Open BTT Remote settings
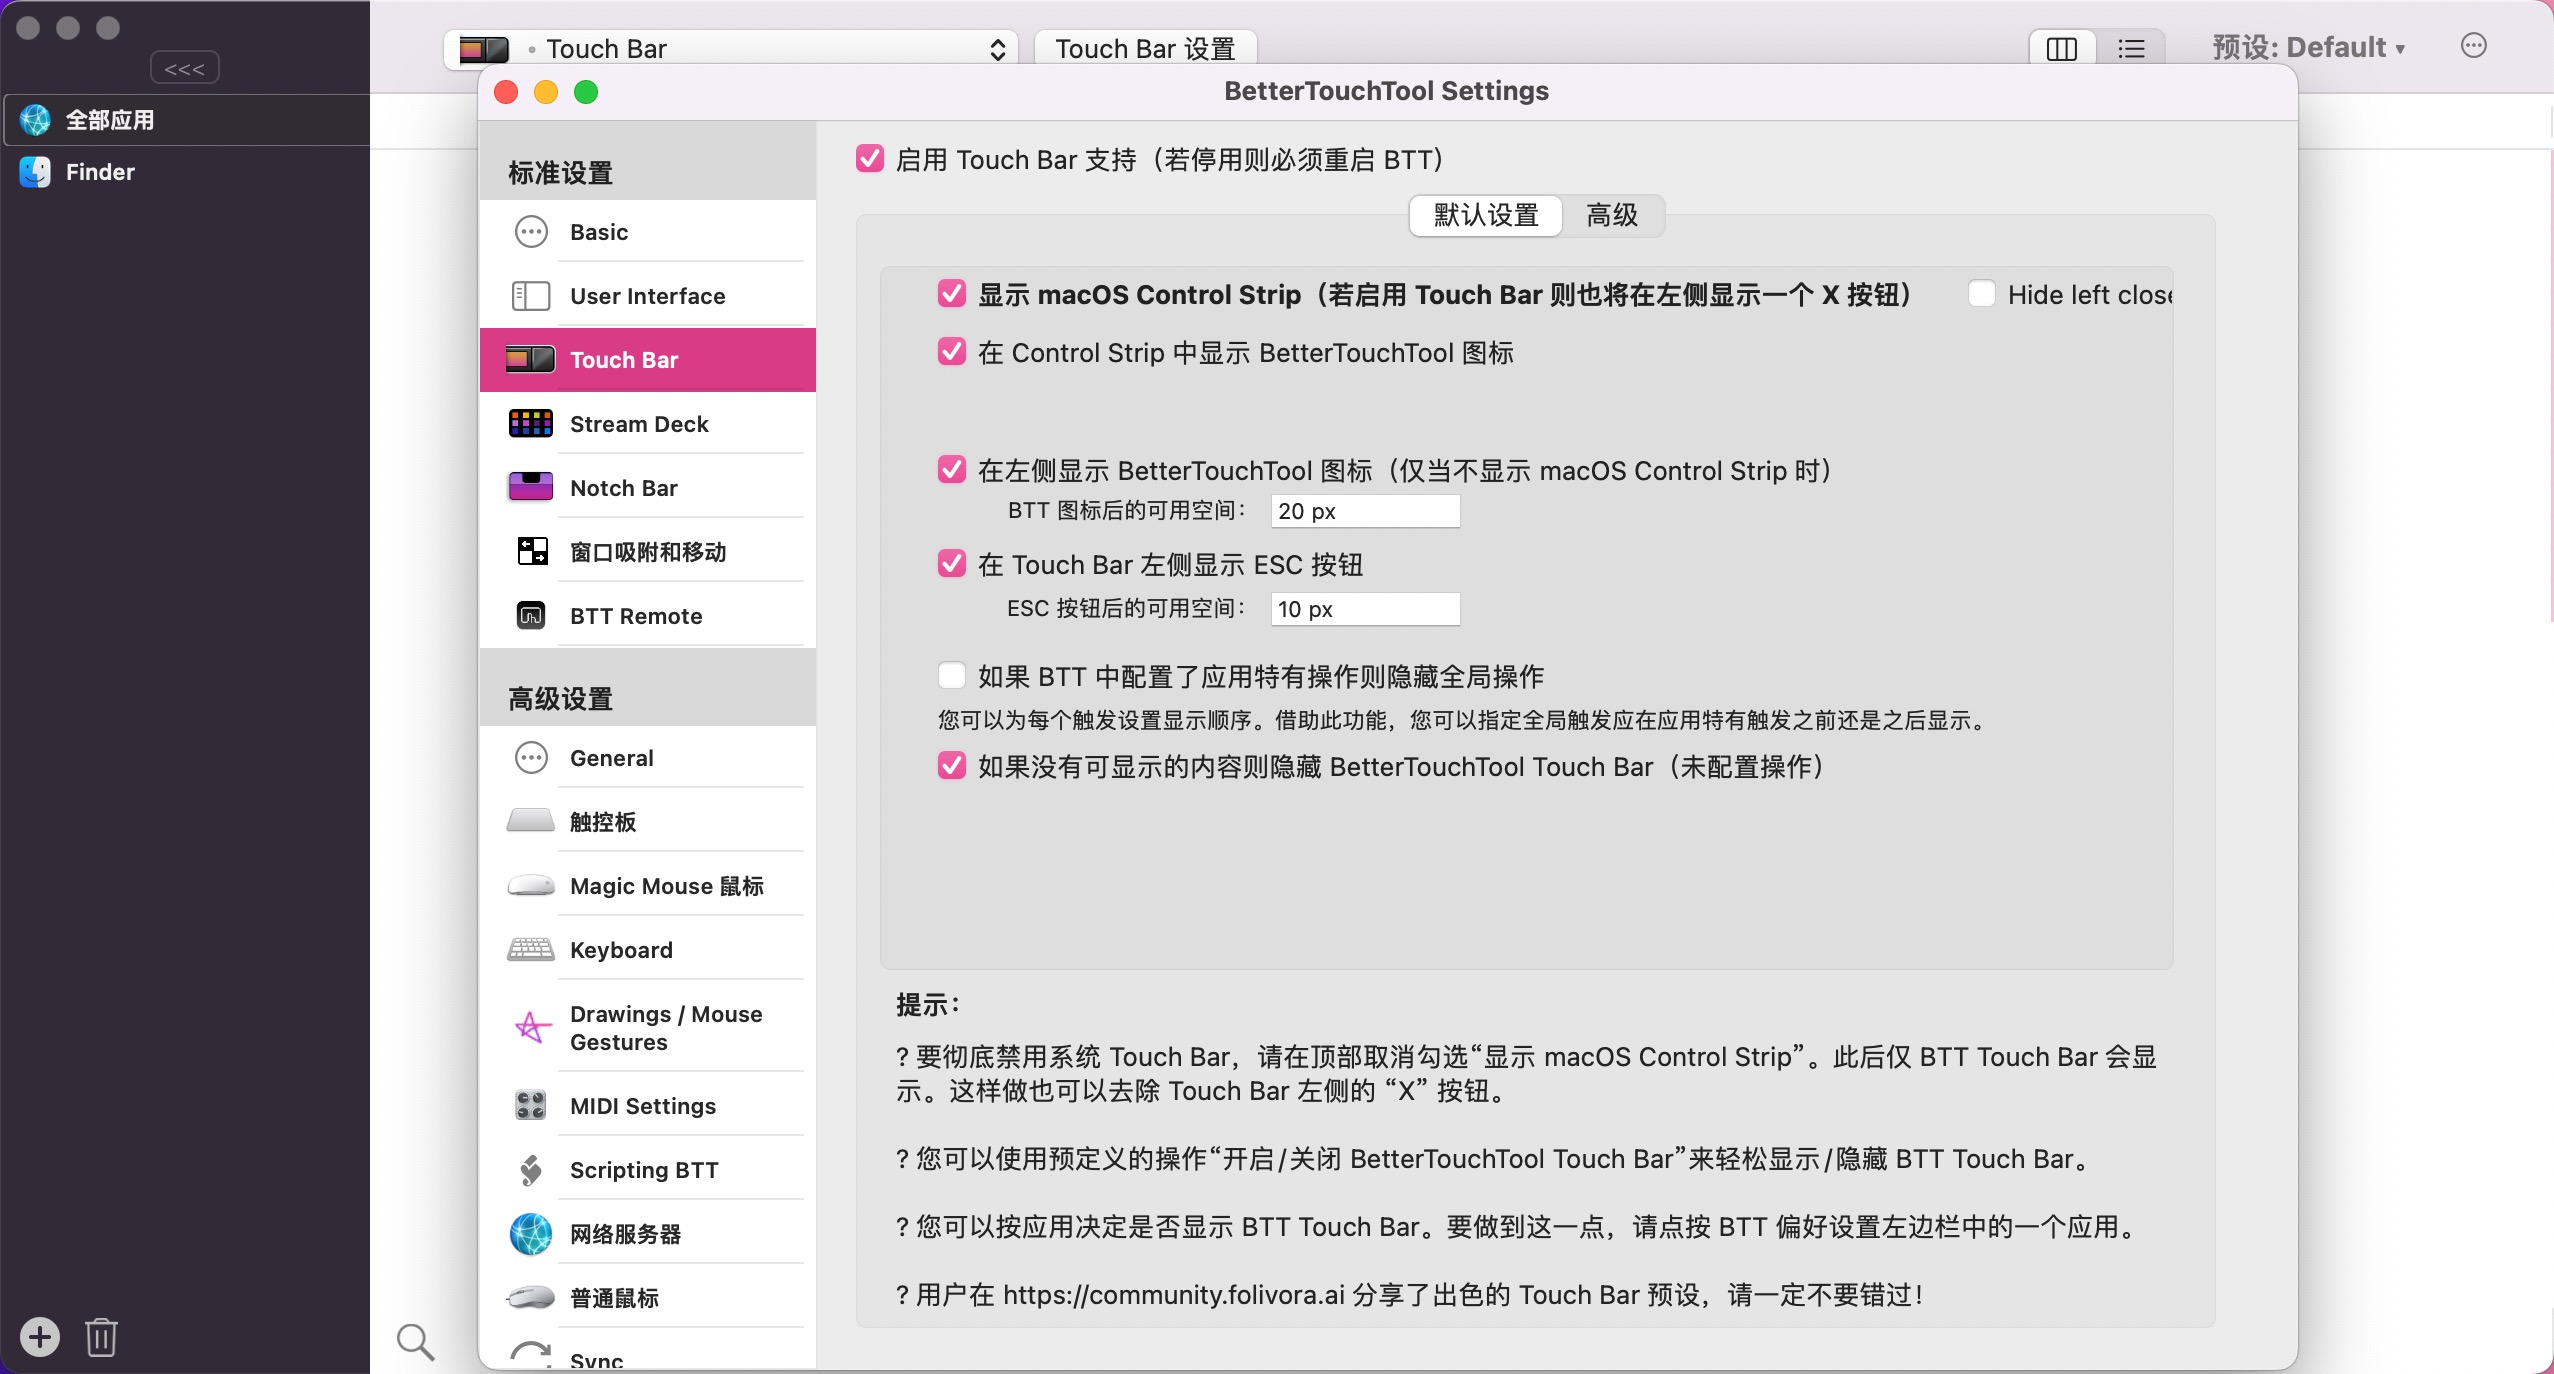The height and width of the screenshot is (1374, 2554). [648, 616]
